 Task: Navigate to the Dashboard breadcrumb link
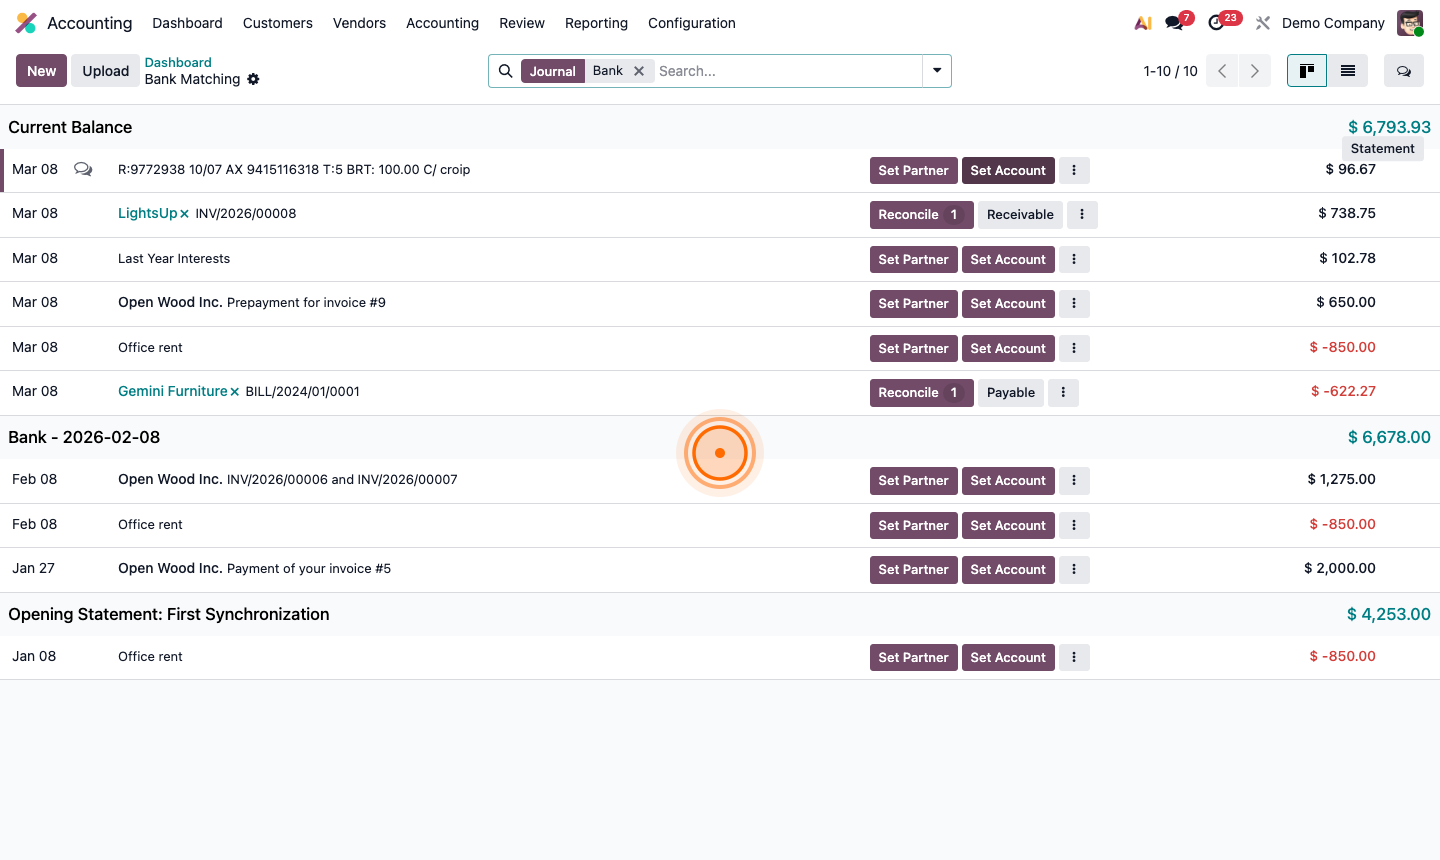178,62
